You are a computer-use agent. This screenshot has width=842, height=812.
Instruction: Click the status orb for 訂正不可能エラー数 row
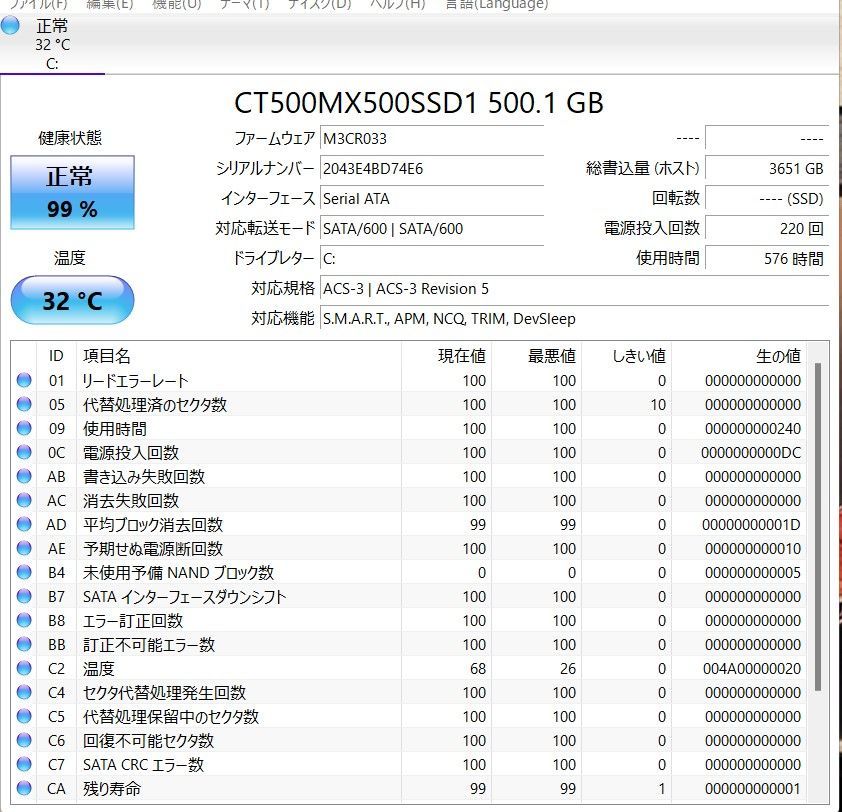click(x=24, y=644)
